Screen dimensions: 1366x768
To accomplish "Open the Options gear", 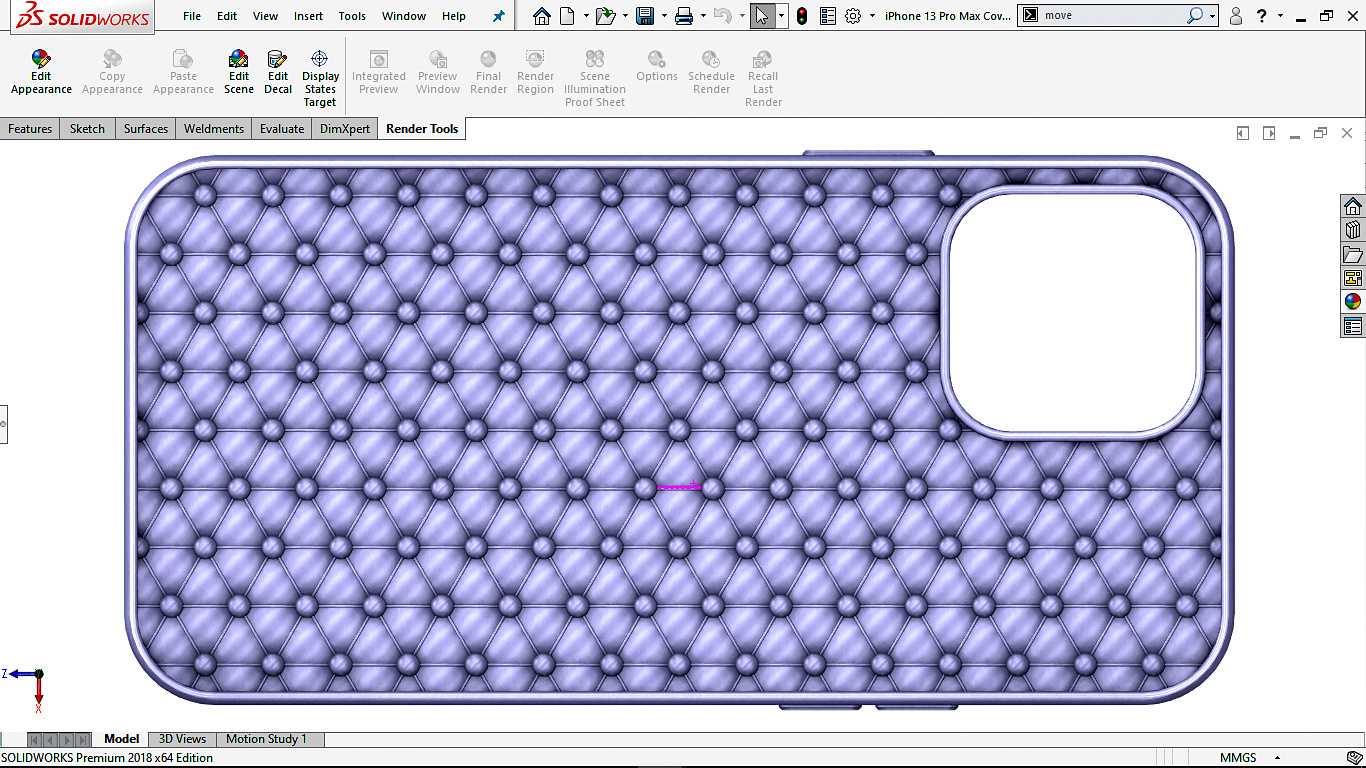I will pyautogui.click(x=853, y=16).
